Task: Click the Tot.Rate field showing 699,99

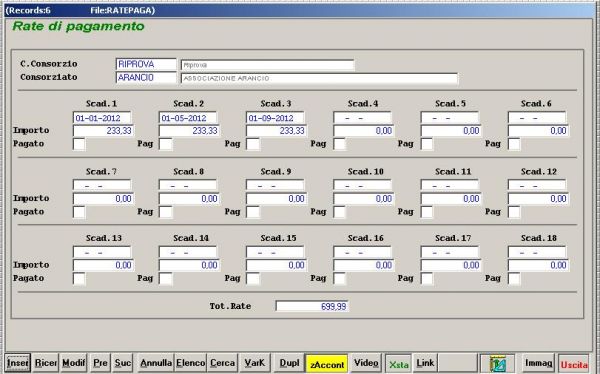Action: point(312,306)
